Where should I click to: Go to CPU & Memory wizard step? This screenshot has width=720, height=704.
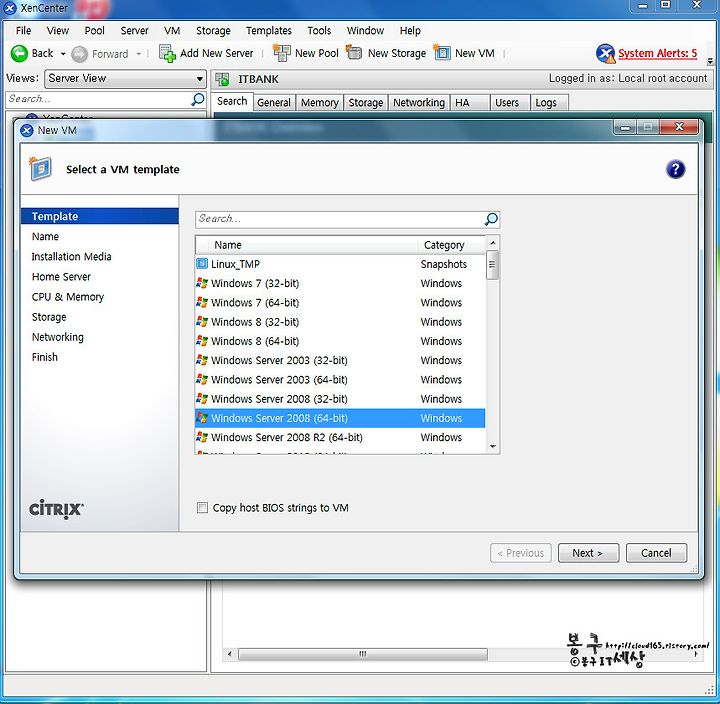click(x=68, y=297)
